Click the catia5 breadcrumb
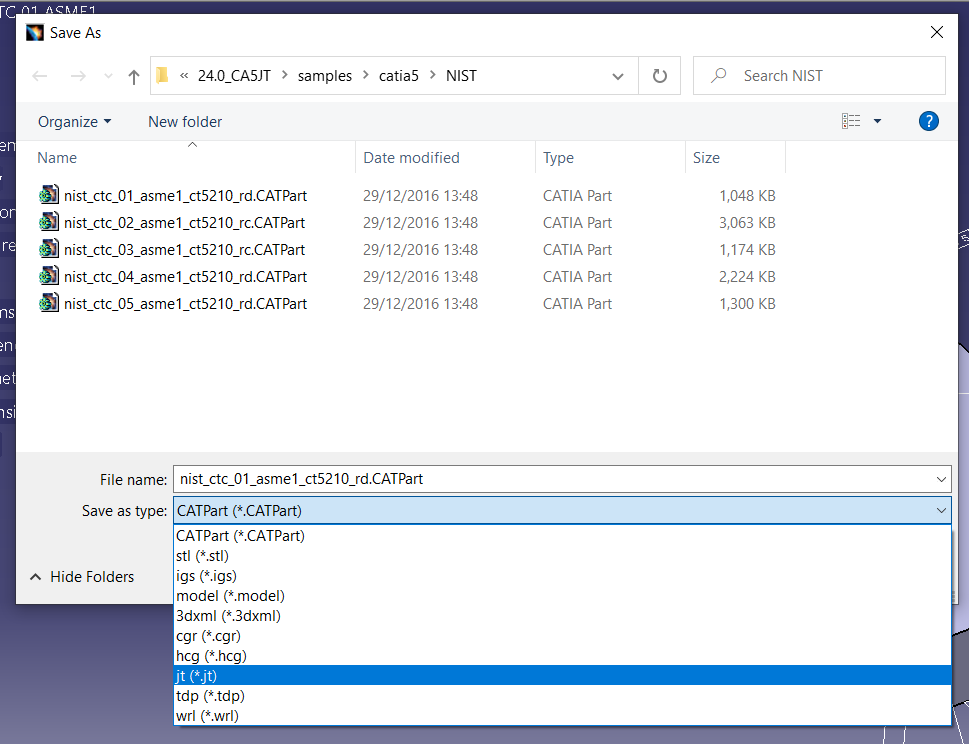 [399, 75]
